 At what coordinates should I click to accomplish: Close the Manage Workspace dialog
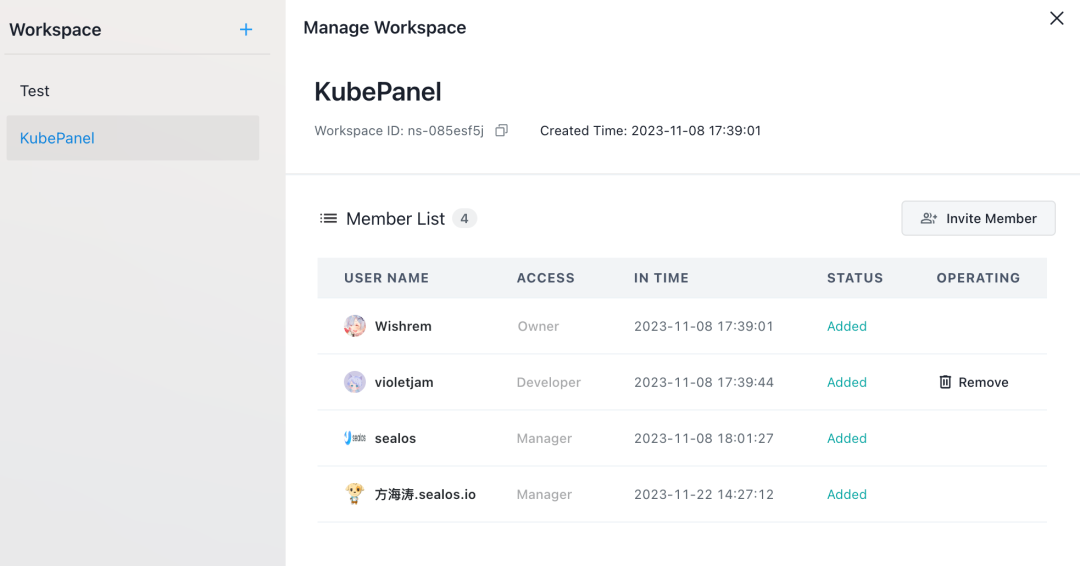1057,19
